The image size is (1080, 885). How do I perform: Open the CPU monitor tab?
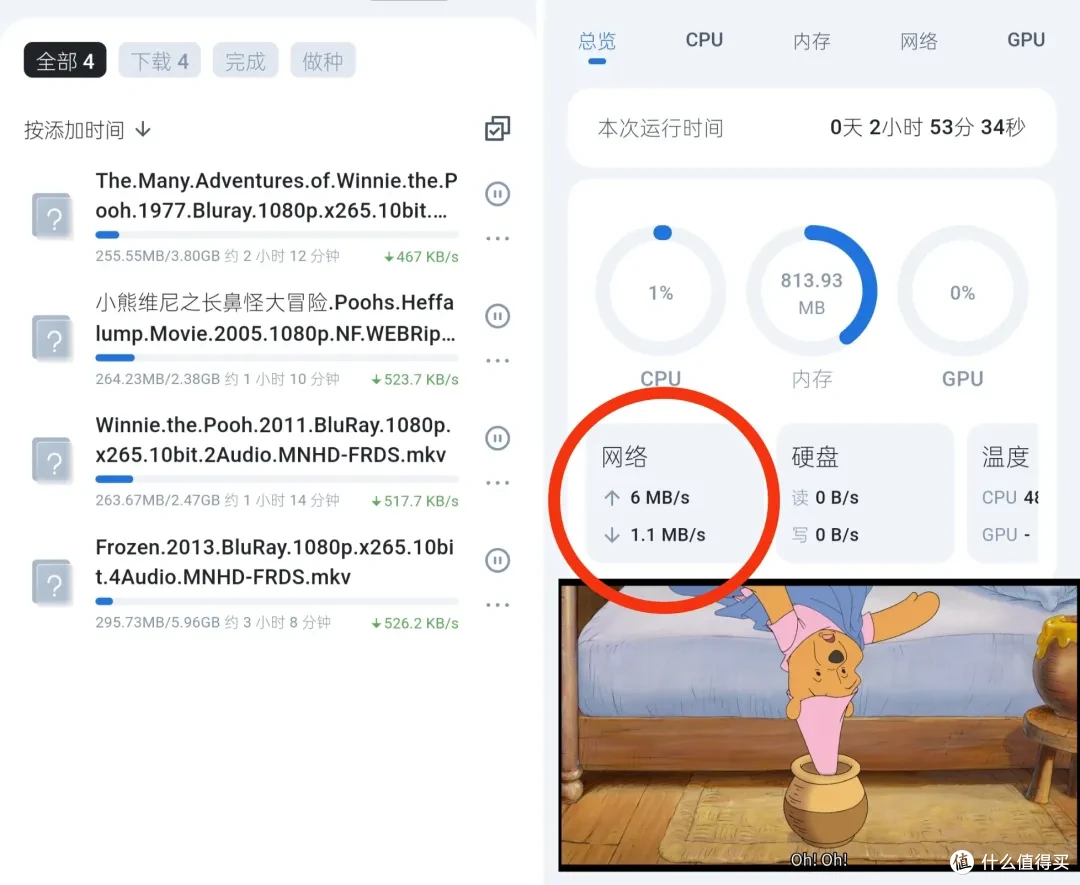(704, 40)
